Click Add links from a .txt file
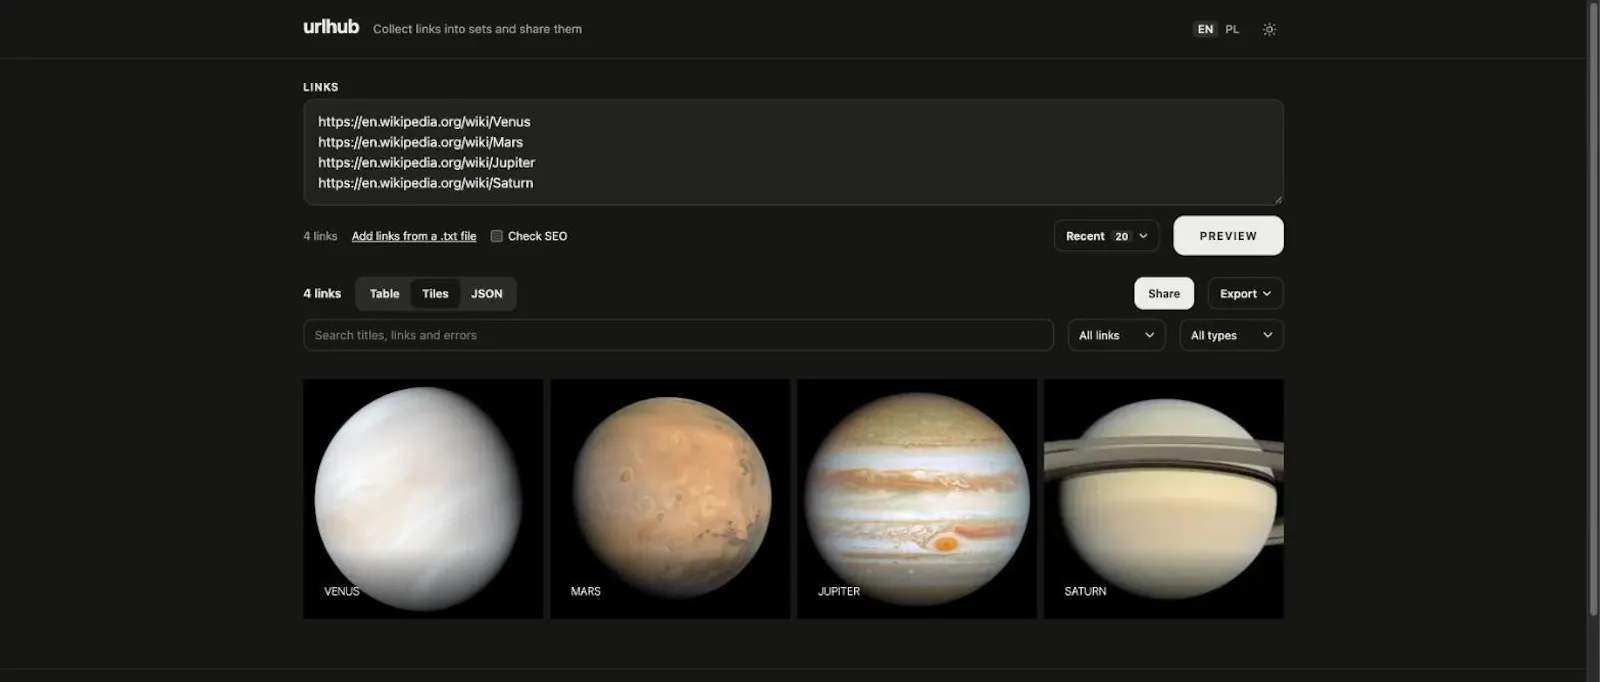 (x=414, y=236)
